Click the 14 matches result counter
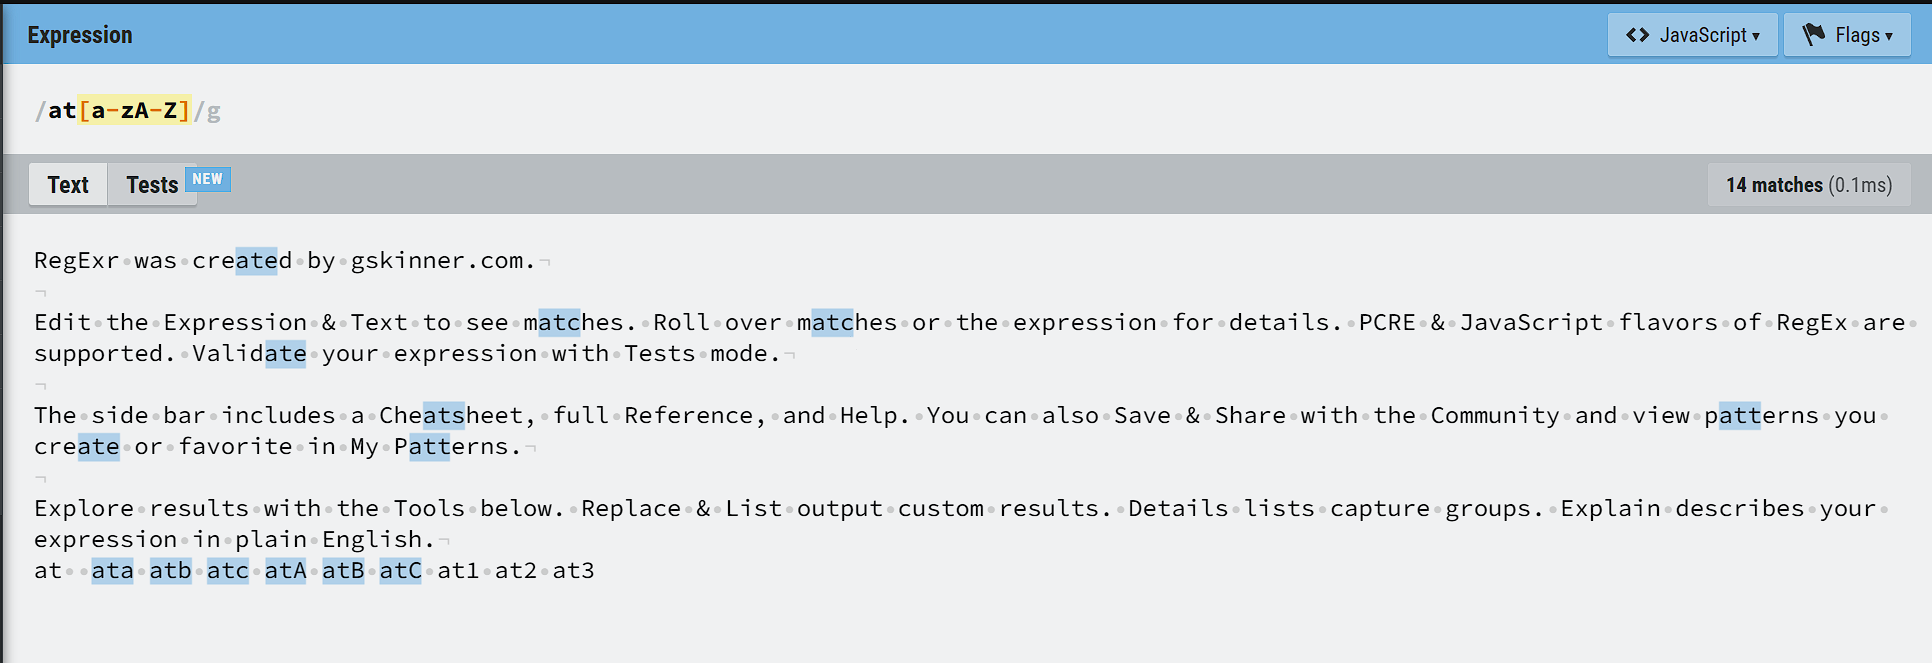 pyautogui.click(x=1808, y=185)
